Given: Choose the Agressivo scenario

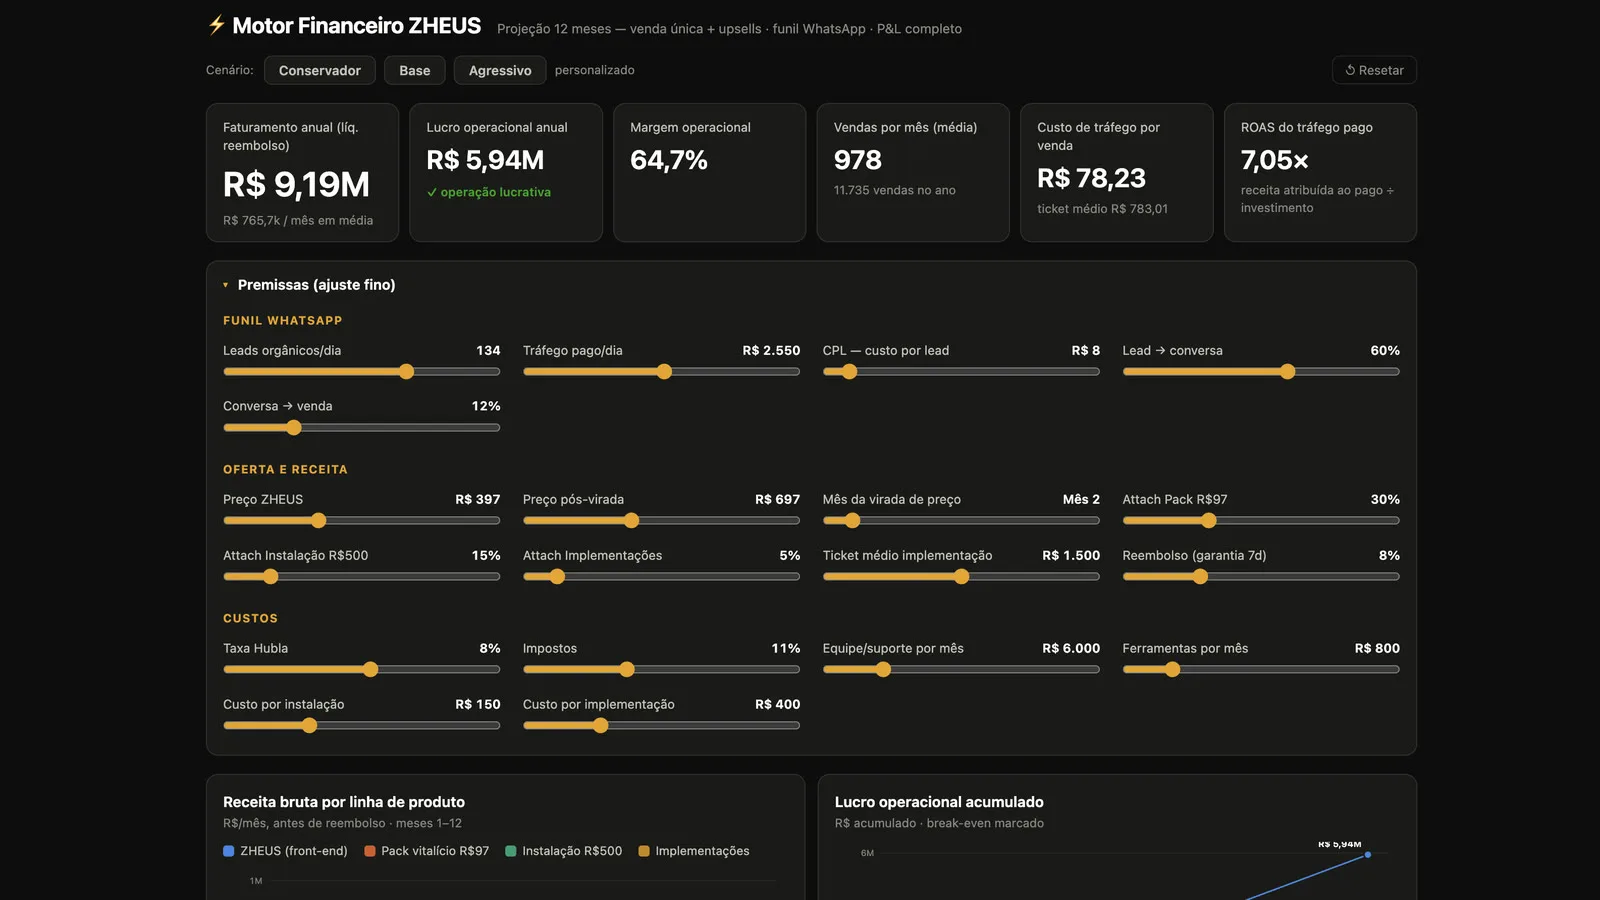Looking at the screenshot, I should (x=500, y=70).
